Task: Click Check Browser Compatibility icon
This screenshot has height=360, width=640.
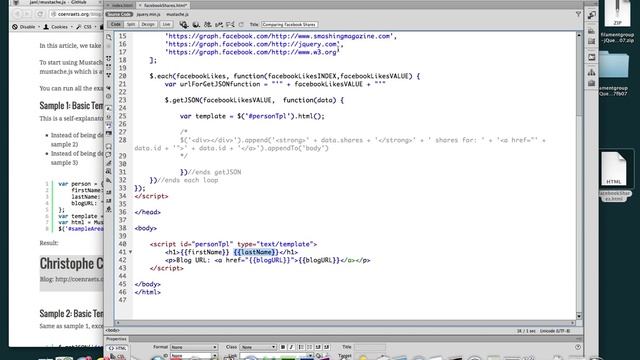Action: point(230,24)
